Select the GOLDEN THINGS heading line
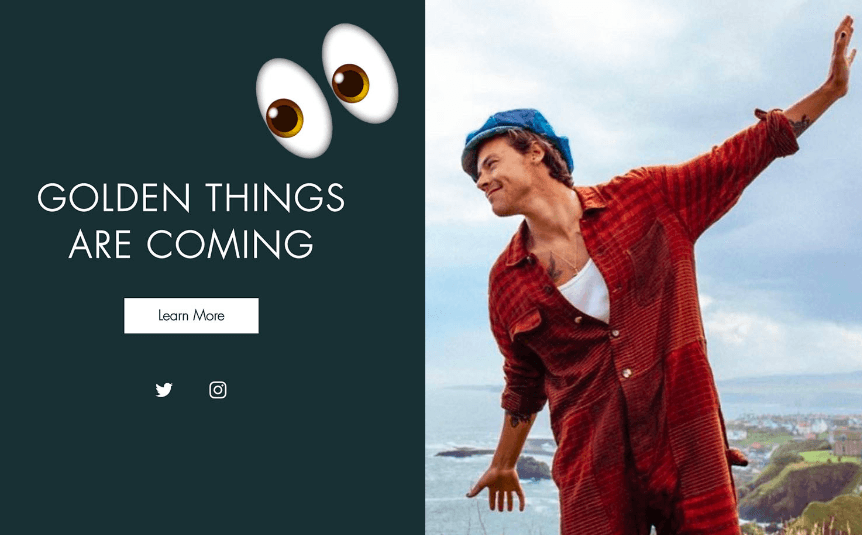This screenshot has width=862, height=535. point(191,197)
